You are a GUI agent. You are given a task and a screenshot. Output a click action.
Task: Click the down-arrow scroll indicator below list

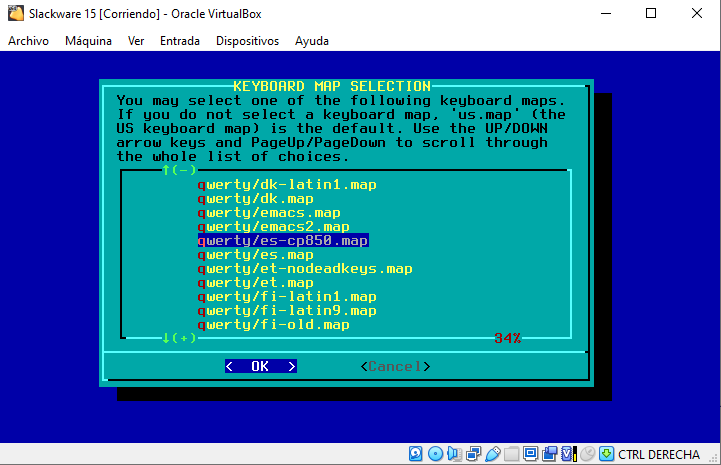tap(179, 339)
